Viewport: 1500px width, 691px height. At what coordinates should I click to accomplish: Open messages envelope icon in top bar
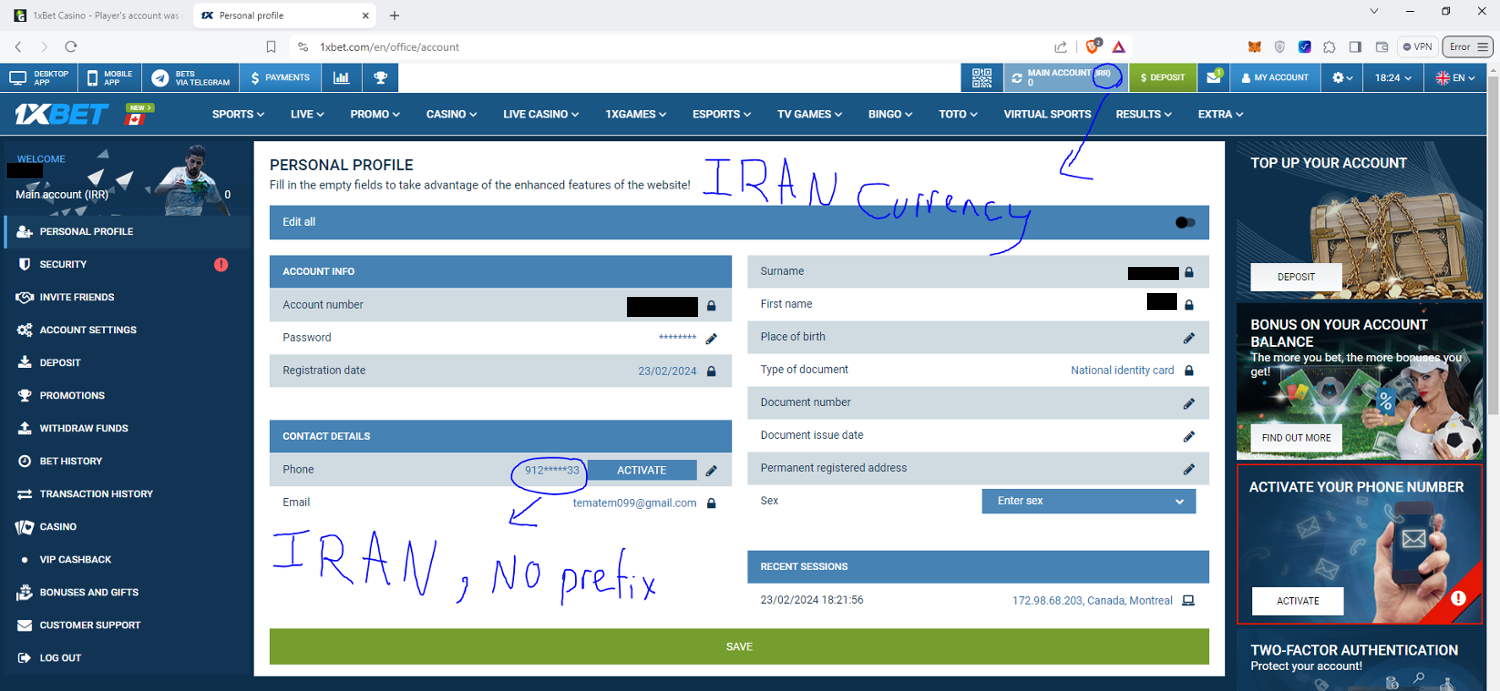[x=1213, y=77]
